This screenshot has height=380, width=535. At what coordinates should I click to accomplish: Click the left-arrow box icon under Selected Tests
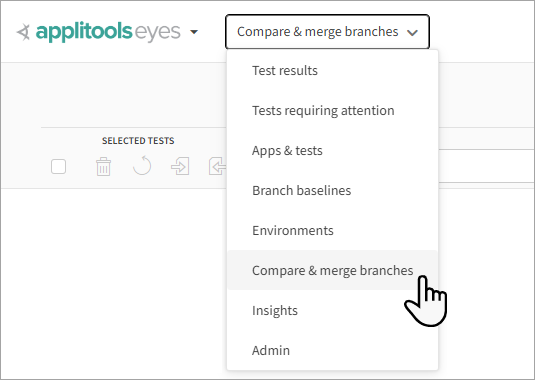point(218,166)
